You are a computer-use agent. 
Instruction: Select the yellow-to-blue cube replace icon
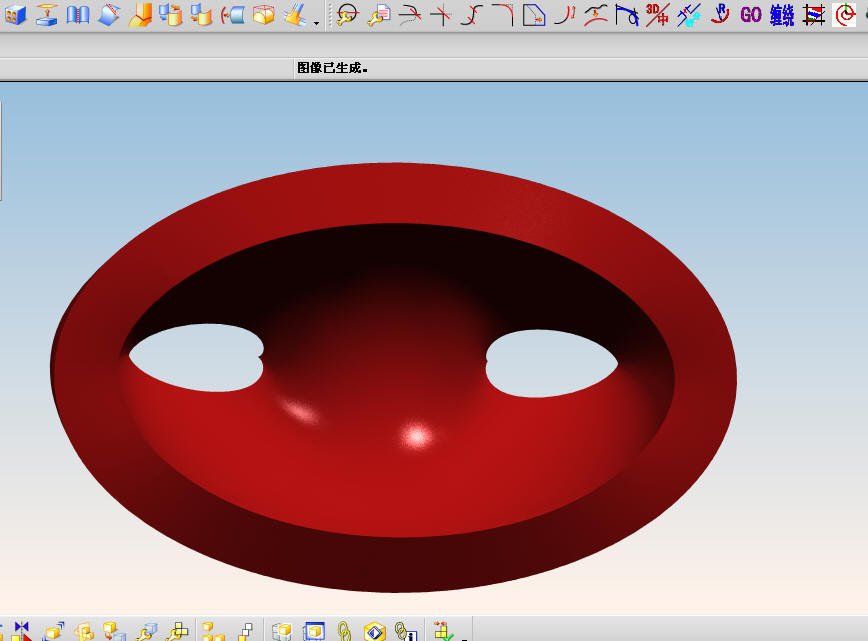click(115, 631)
